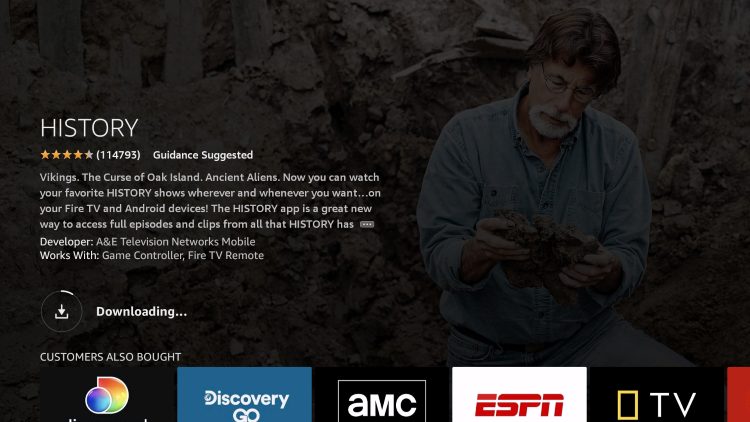This screenshot has width=750, height=422.
Task: Select the Downloading... status label
Action: pyautogui.click(x=142, y=311)
